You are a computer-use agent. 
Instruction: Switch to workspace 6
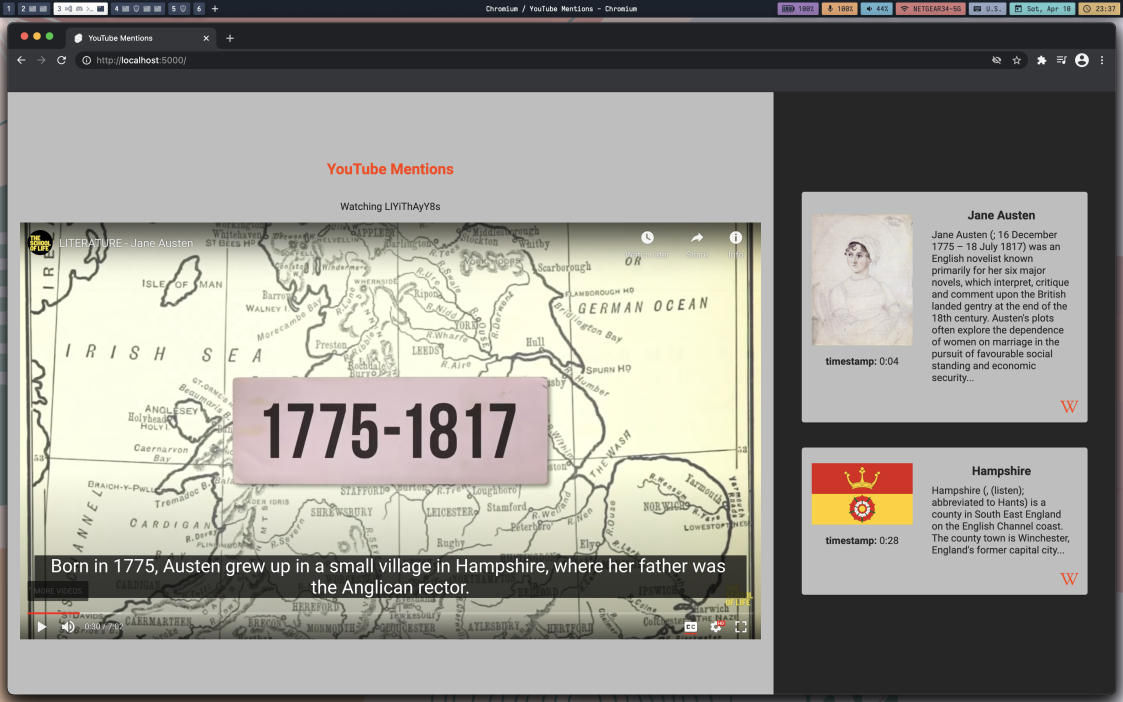click(198, 9)
